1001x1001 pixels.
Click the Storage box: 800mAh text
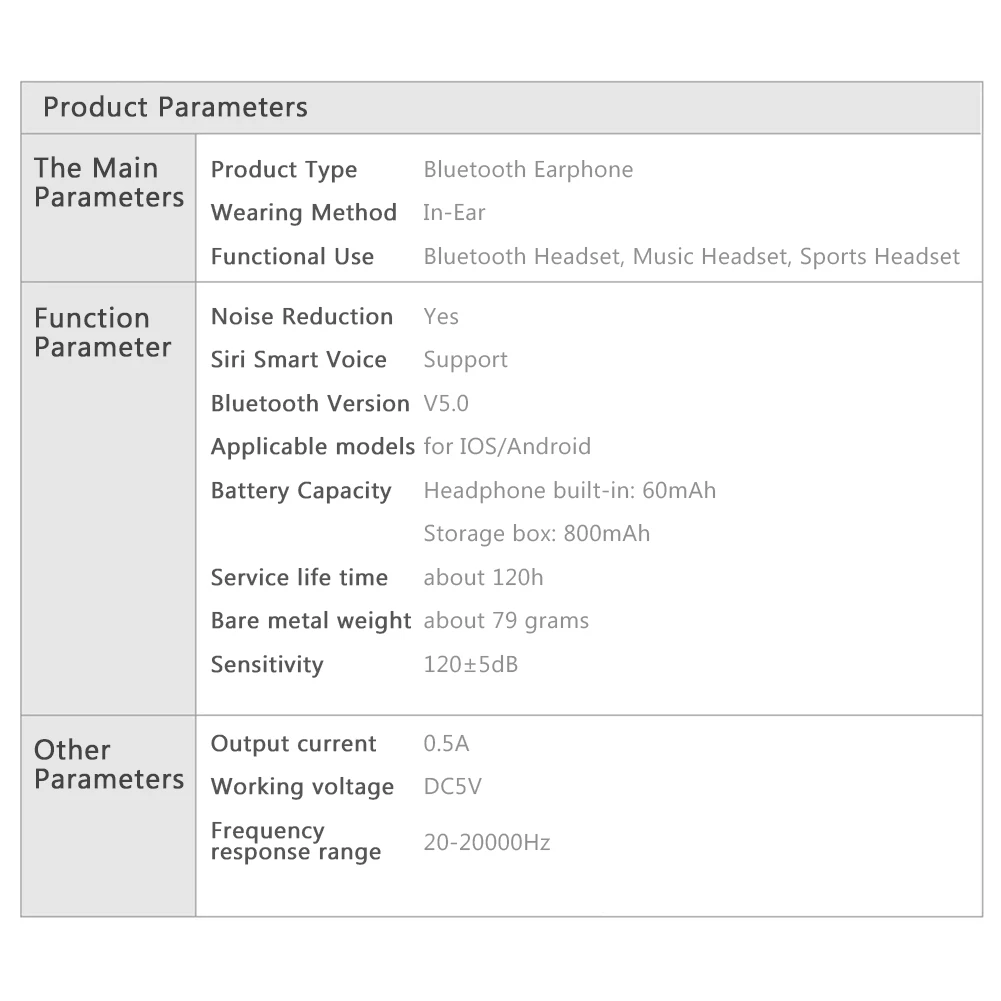click(536, 534)
